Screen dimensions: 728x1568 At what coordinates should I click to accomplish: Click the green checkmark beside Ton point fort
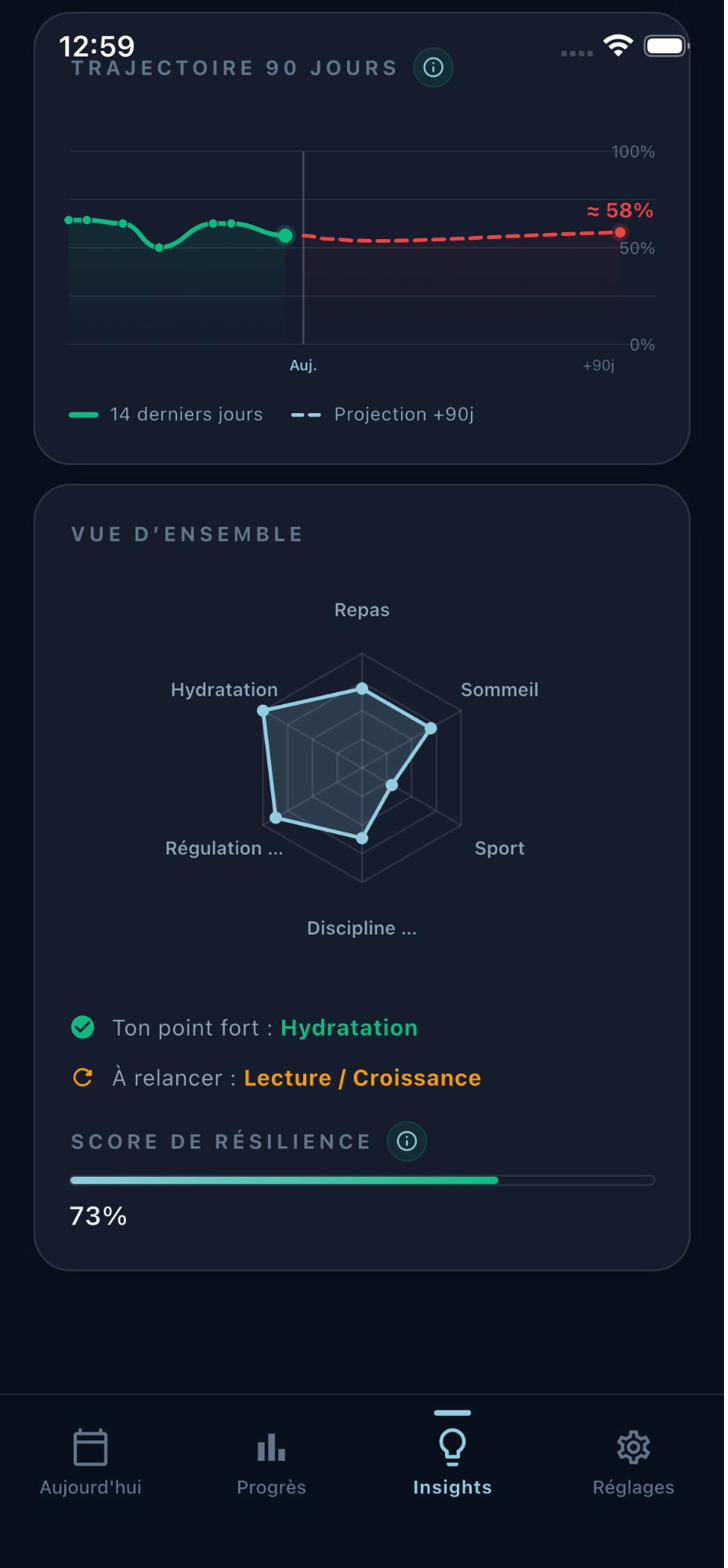82,1027
